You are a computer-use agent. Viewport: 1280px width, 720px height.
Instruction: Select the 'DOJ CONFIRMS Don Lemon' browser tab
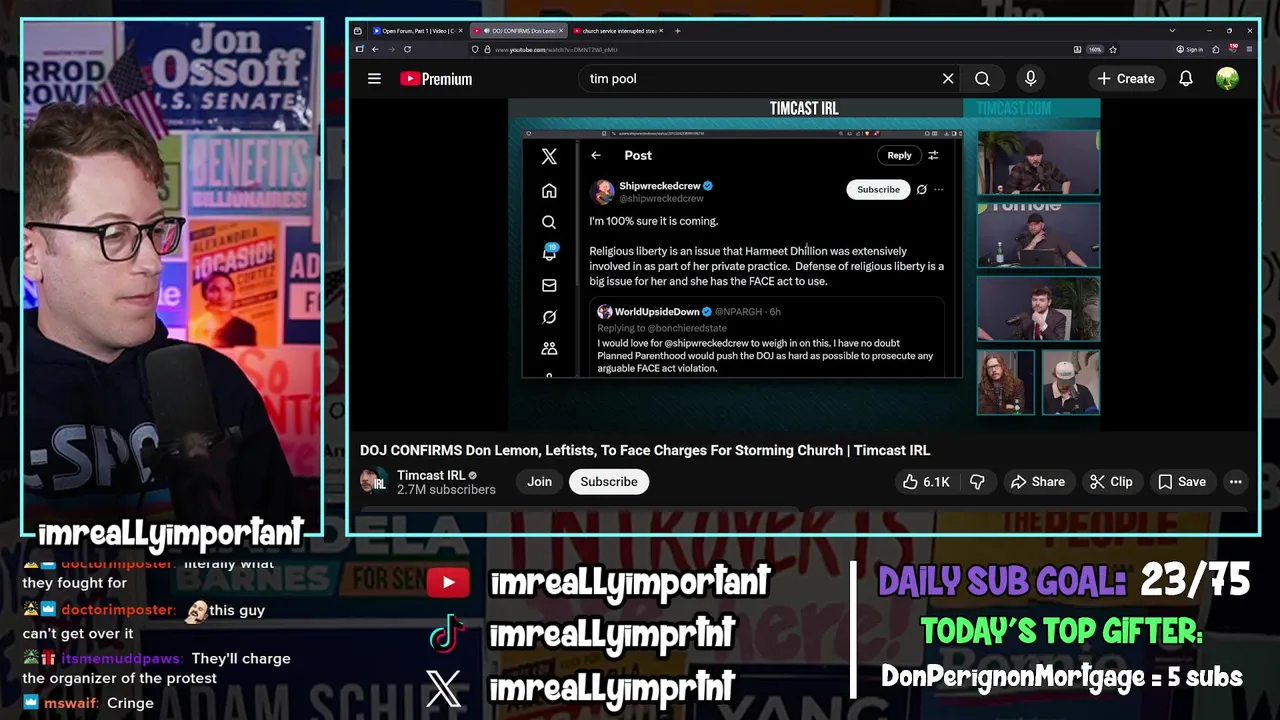[517, 31]
